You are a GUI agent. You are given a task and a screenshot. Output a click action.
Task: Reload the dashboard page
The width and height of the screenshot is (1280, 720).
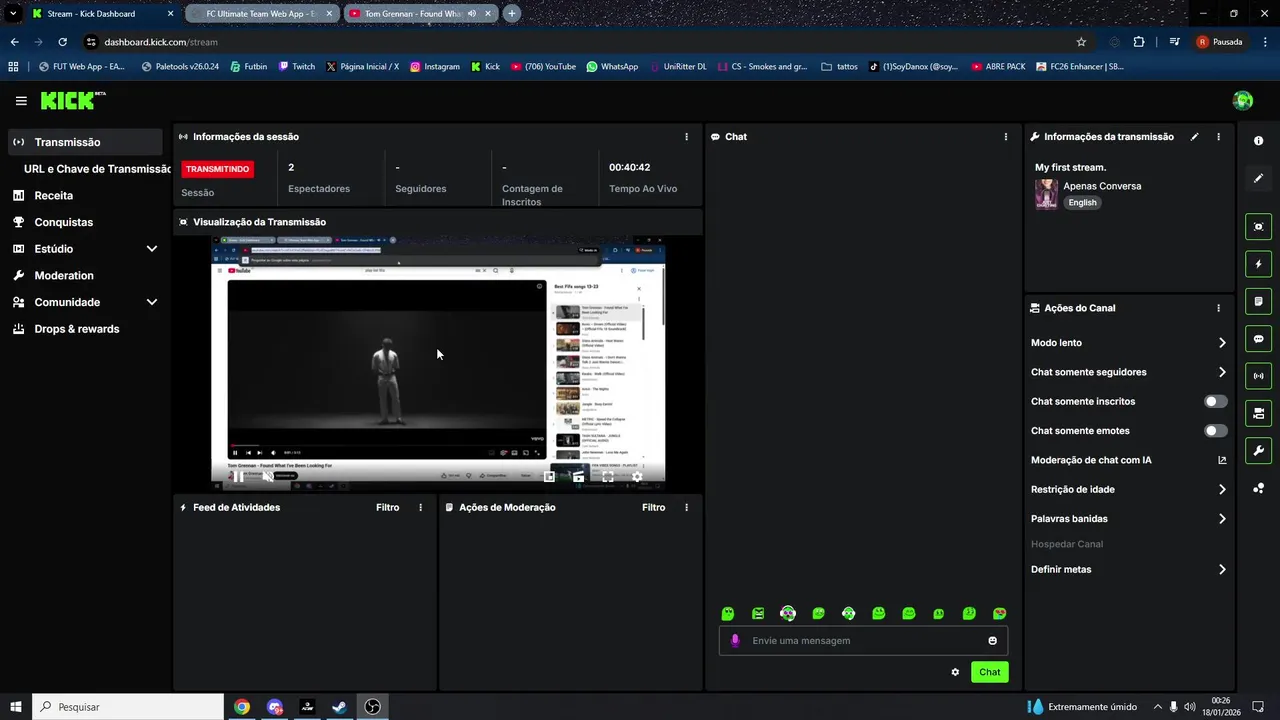click(62, 42)
